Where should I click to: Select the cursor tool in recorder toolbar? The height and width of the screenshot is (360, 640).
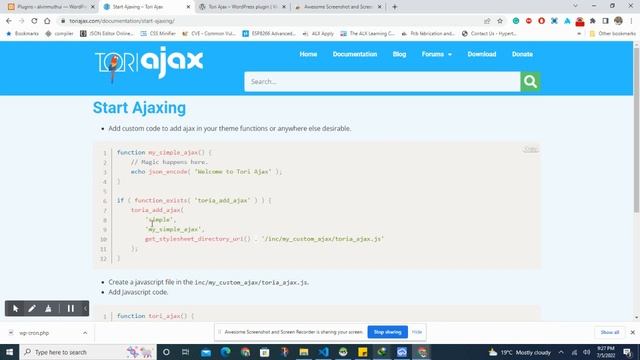[16, 309]
